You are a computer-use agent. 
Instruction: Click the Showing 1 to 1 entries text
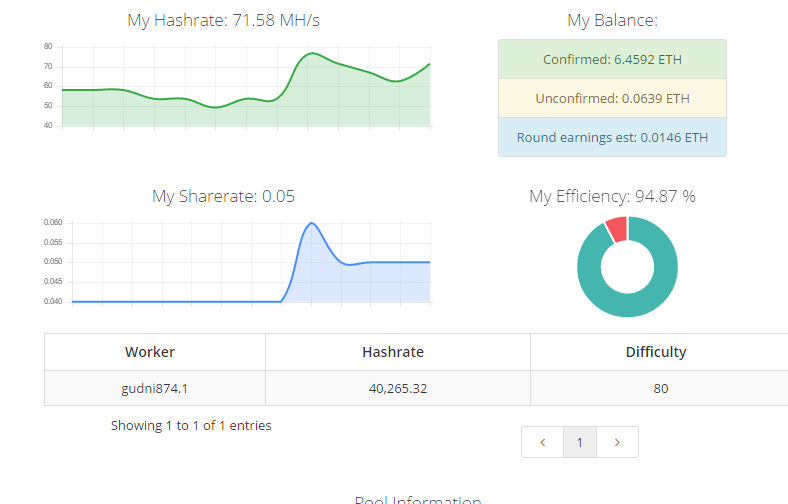pos(191,425)
